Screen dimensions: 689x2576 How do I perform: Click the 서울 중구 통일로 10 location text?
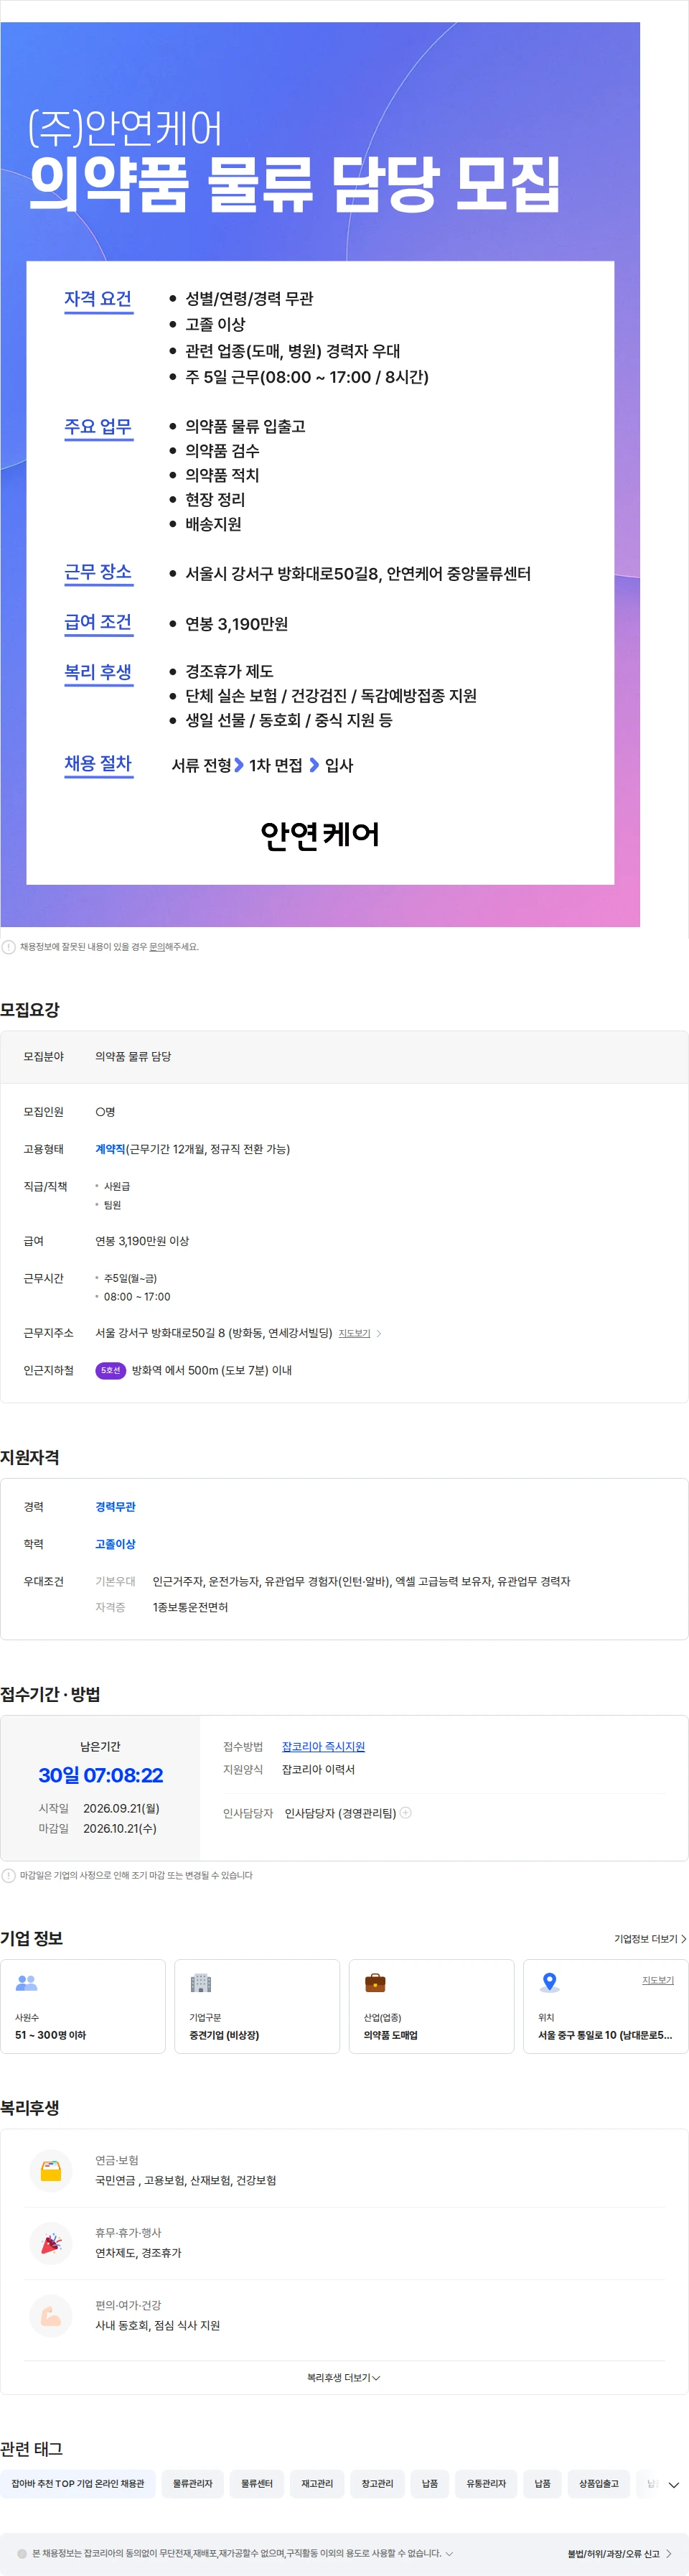pyautogui.click(x=605, y=2034)
